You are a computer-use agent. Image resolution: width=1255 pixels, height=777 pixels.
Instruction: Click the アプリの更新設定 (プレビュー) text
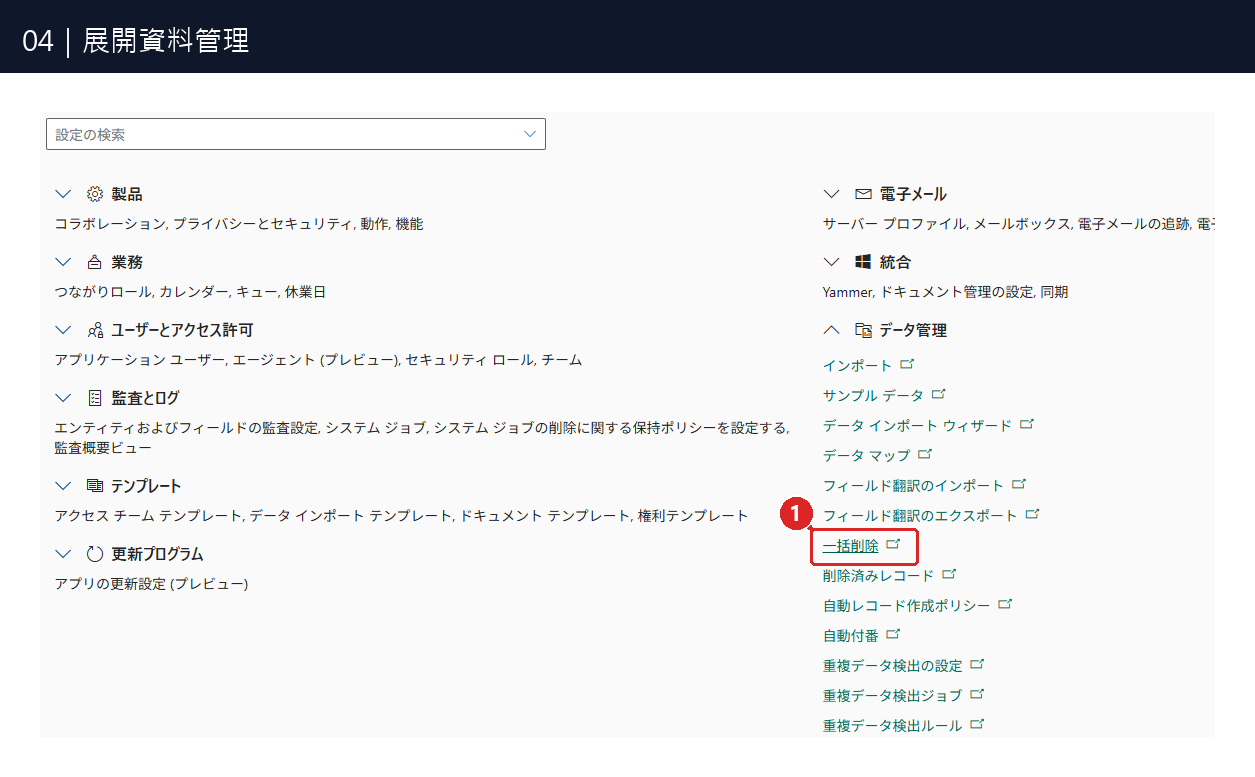pyautogui.click(x=151, y=584)
